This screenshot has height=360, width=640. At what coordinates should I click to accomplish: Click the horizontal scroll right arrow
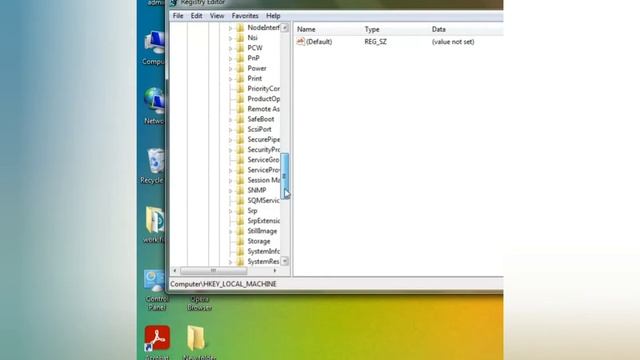point(275,271)
